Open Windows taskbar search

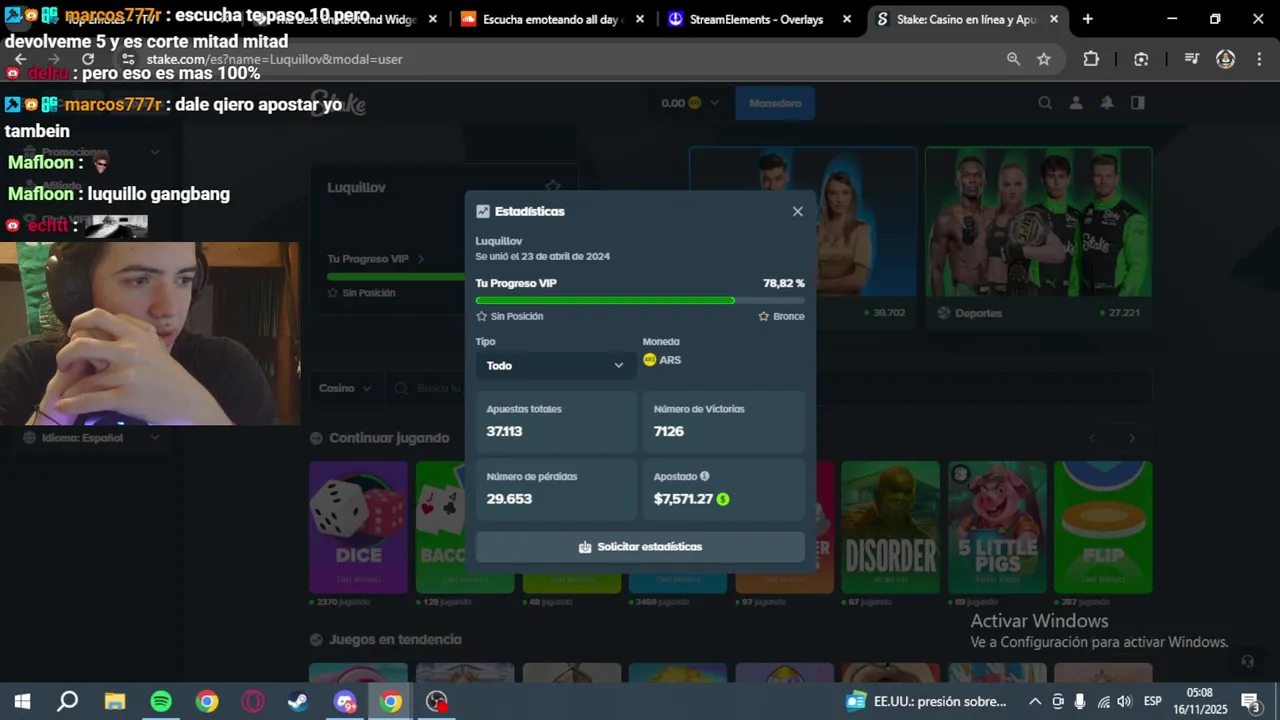click(x=67, y=701)
